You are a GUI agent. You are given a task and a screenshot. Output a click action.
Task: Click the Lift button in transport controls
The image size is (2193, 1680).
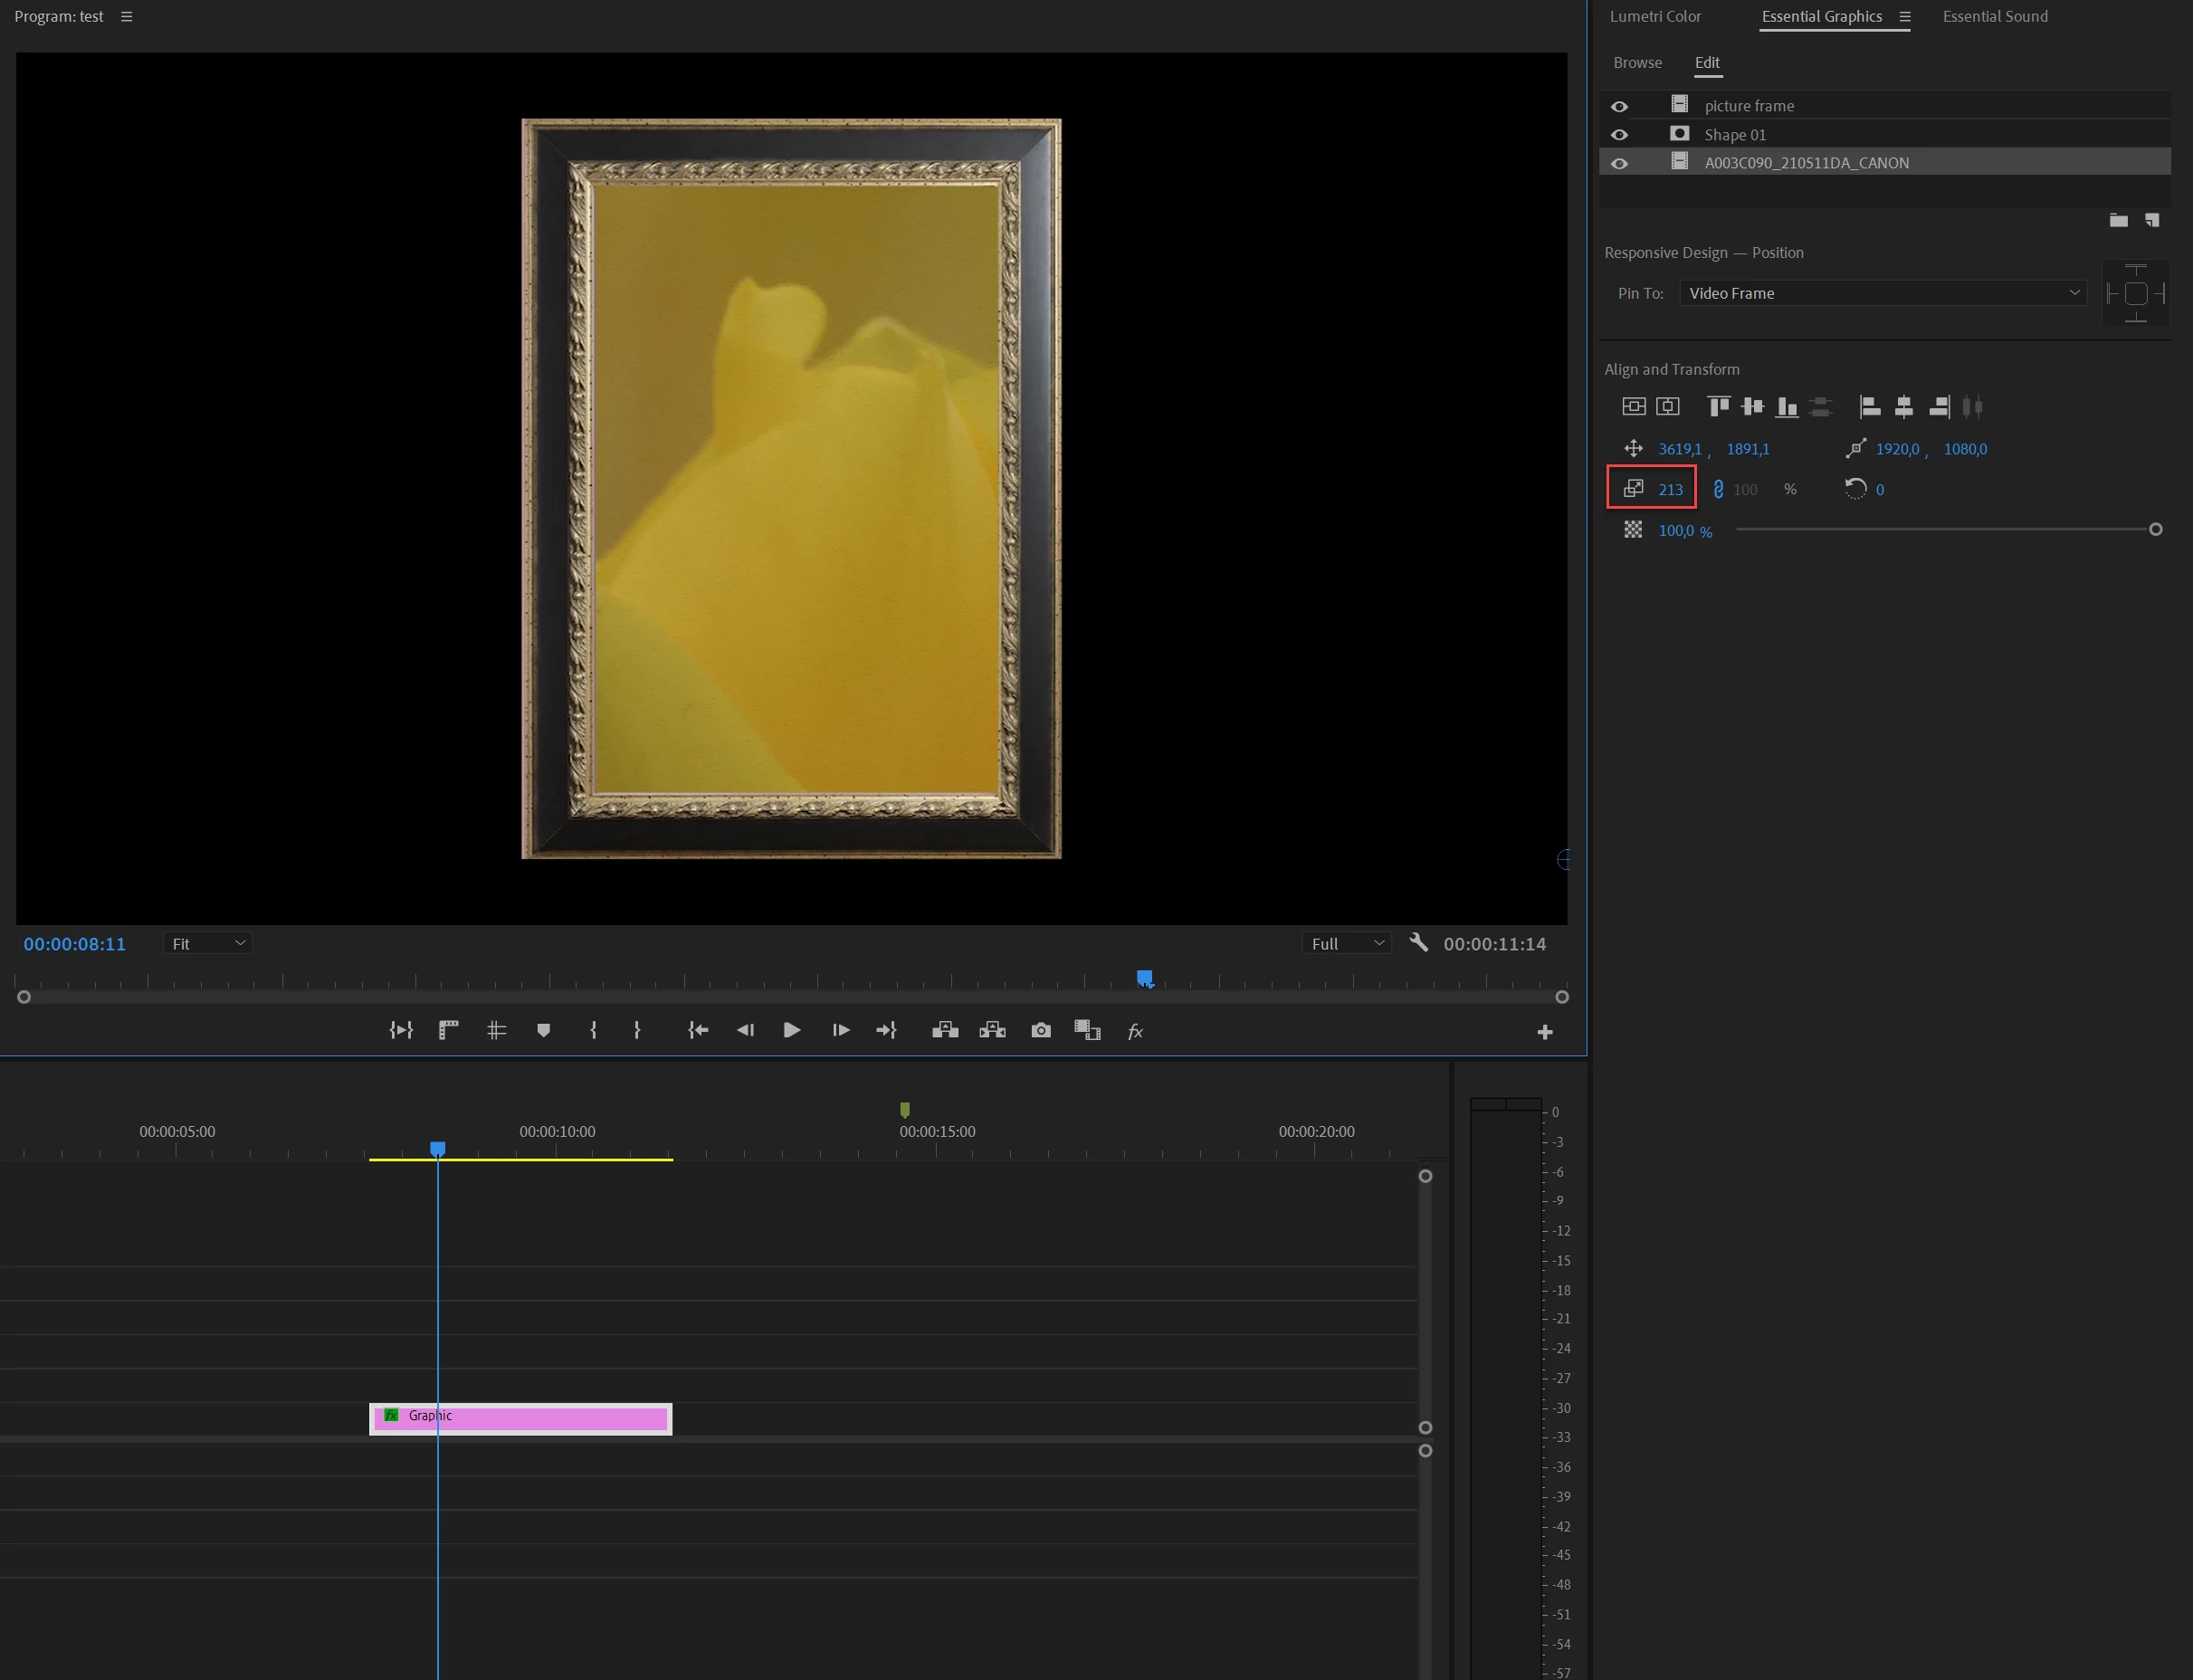point(944,1030)
